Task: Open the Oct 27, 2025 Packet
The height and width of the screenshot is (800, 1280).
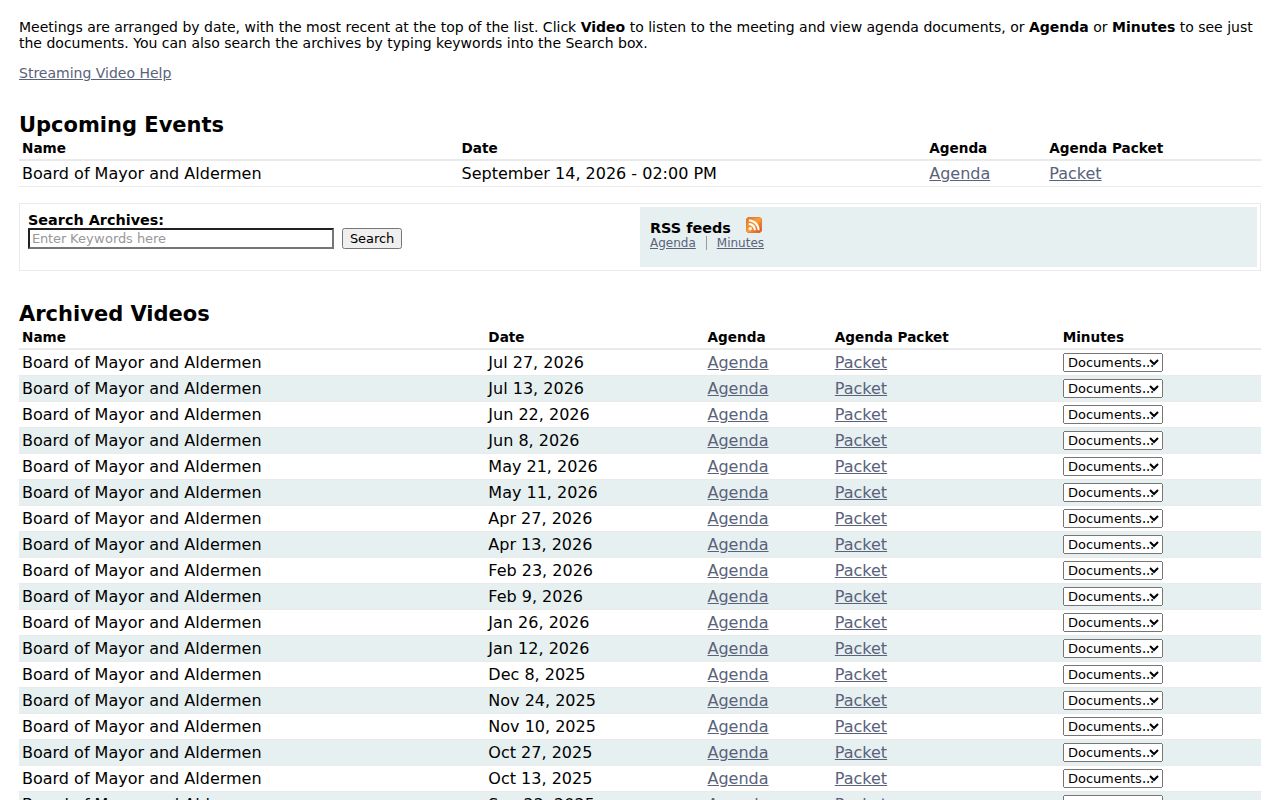Action: (861, 752)
